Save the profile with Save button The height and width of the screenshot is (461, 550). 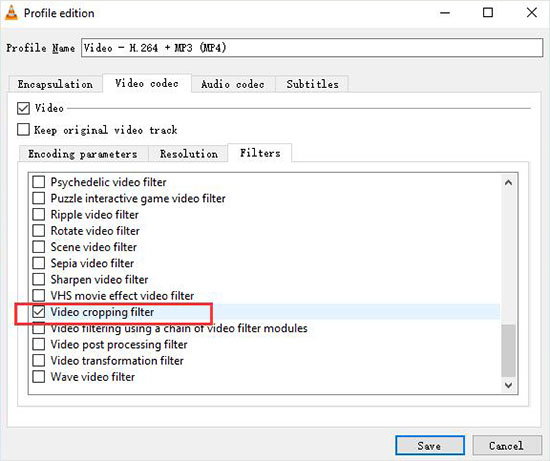point(430,446)
